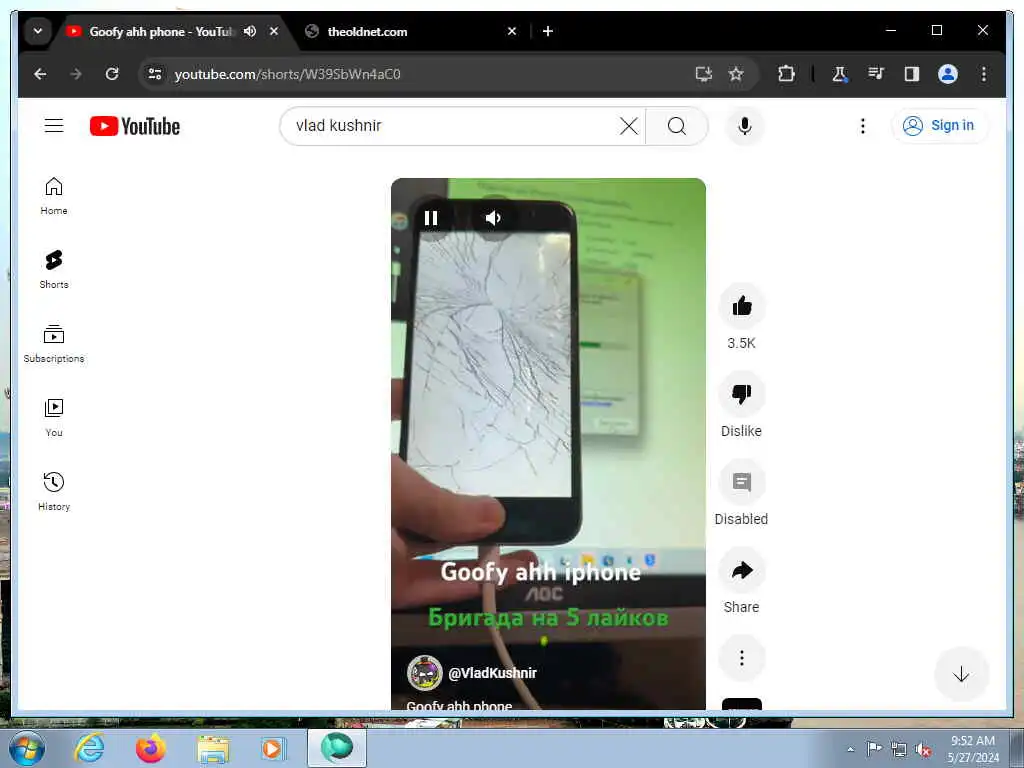1024x768 pixels.
Task: Open the @VladKushnir channel avatar
Action: click(x=424, y=673)
